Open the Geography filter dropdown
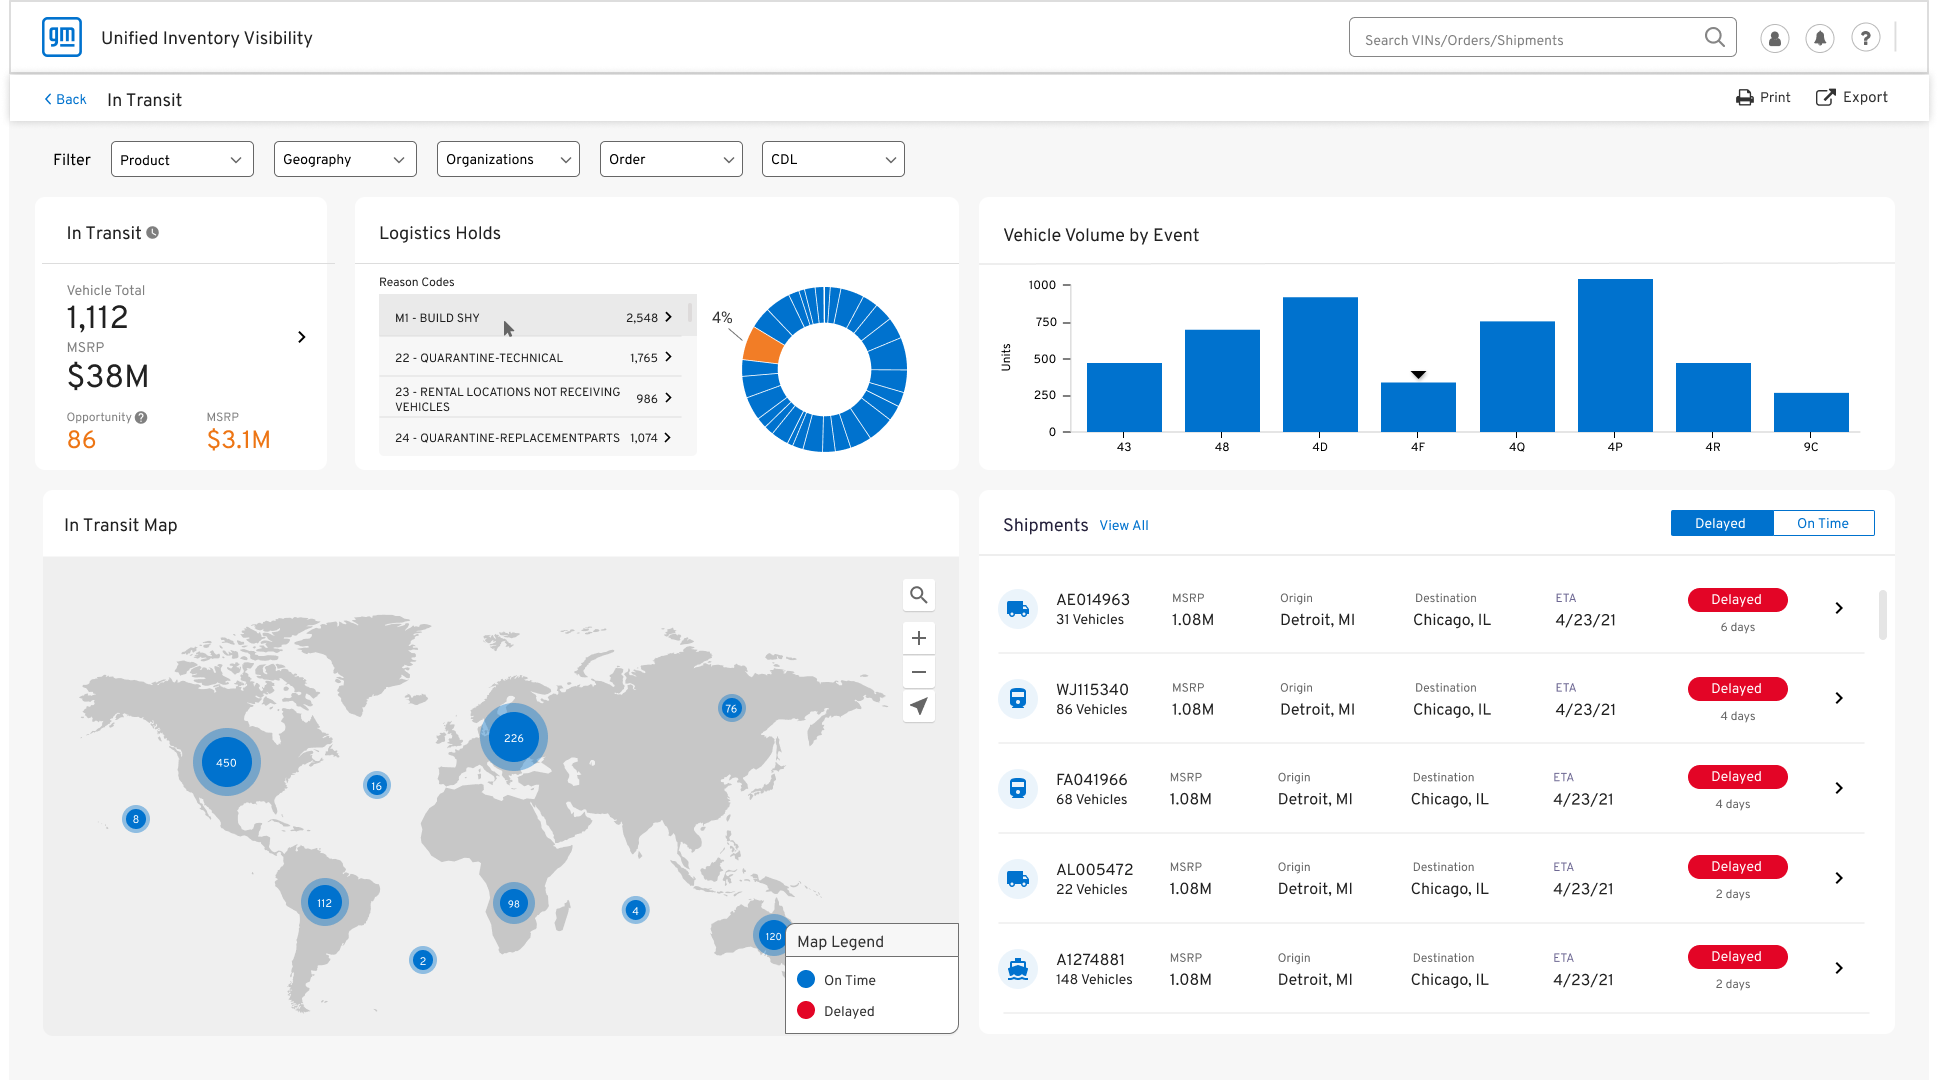Image resolution: width=1939 pixels, height=1080 pixels. tap(345, 160)
